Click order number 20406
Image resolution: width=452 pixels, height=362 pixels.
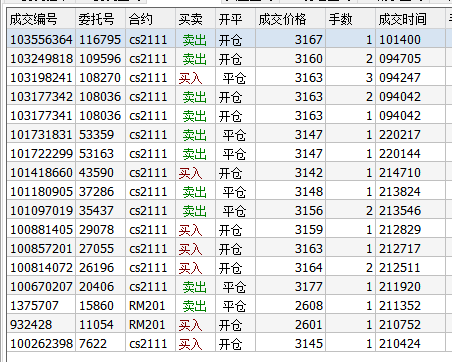coord(96,287)
